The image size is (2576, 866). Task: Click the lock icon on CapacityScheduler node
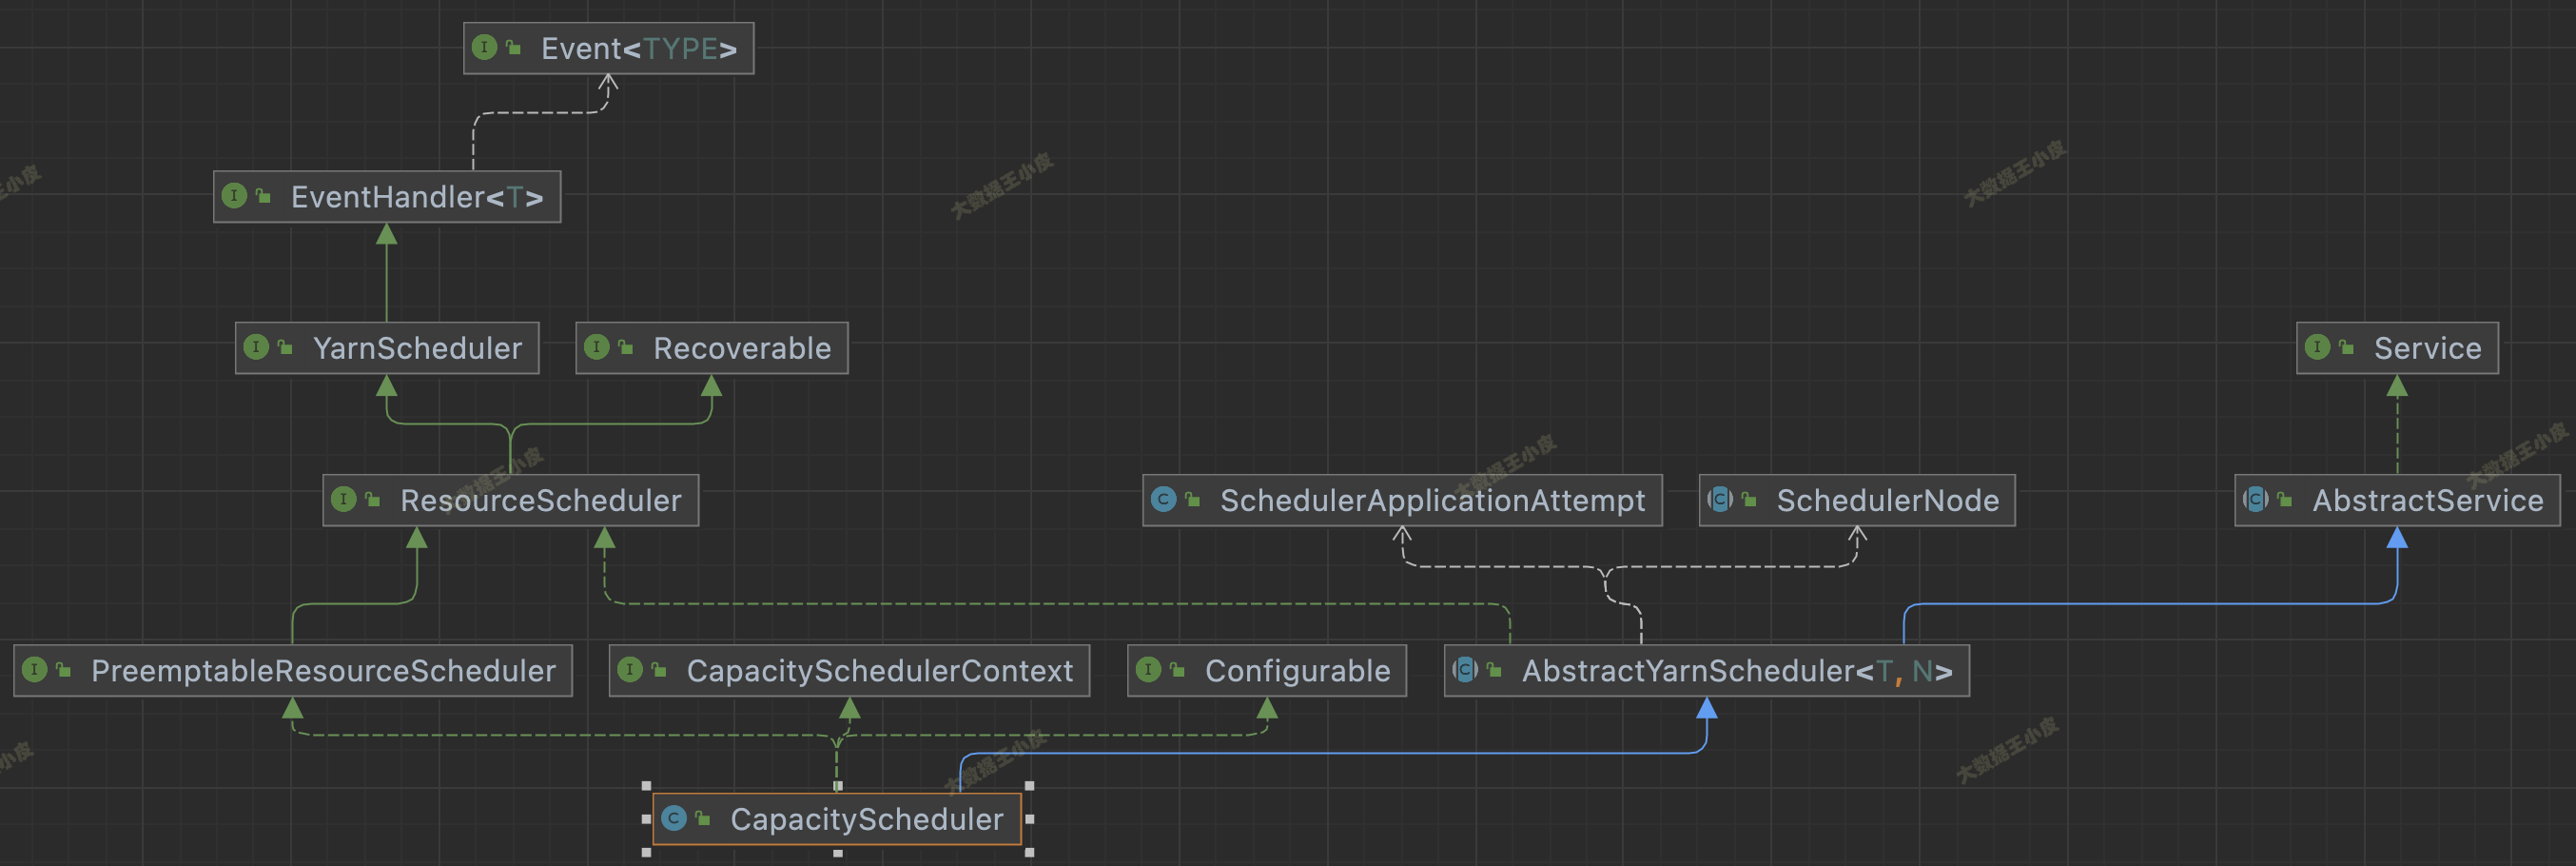(x=703, y=818)
